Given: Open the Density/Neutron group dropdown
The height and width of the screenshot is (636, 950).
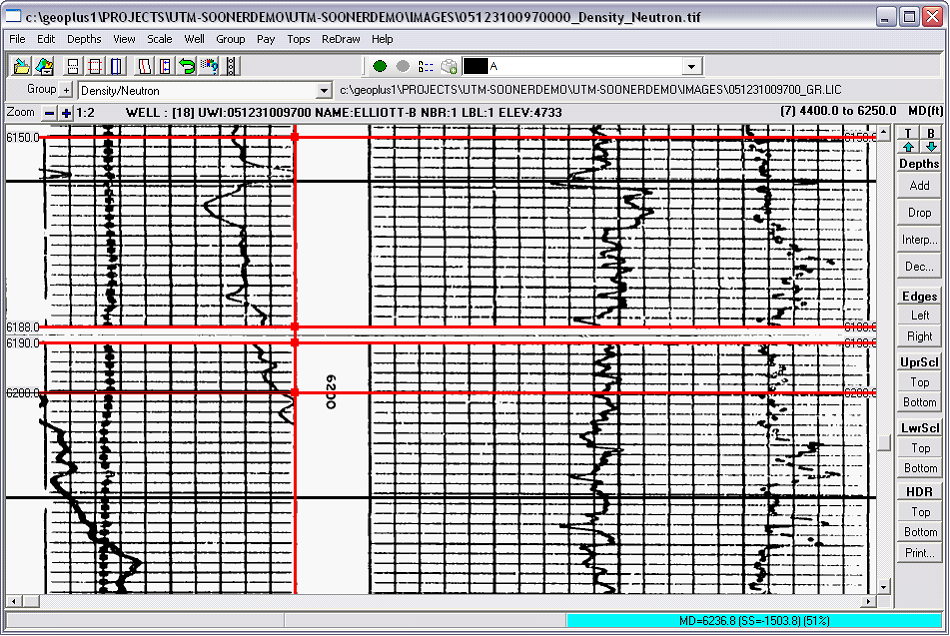Looking at the screenshot, I should click(323, 91).
